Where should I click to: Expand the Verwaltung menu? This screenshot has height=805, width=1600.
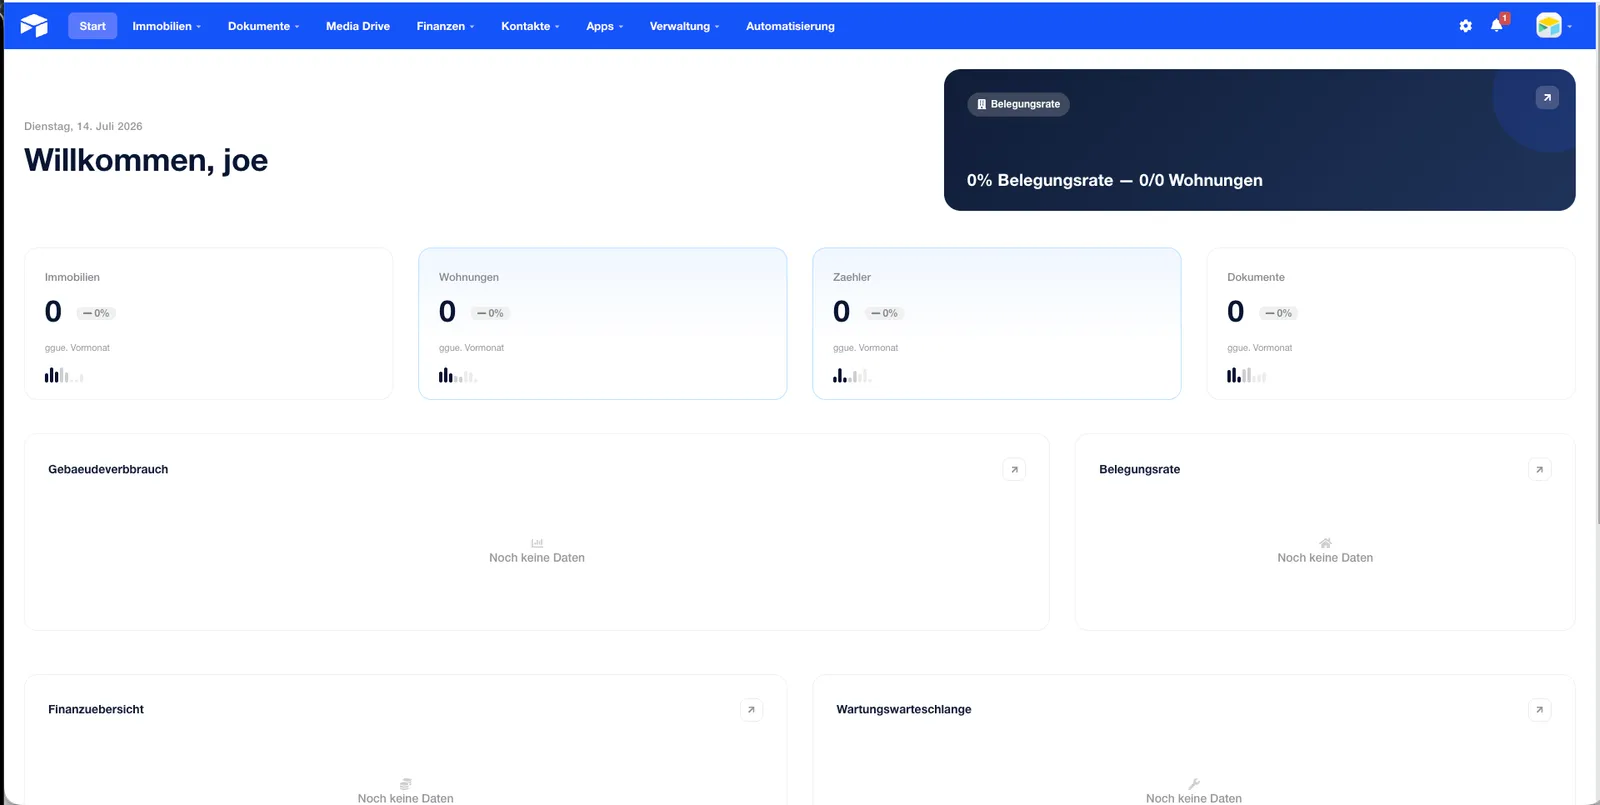tap(684, 26)
